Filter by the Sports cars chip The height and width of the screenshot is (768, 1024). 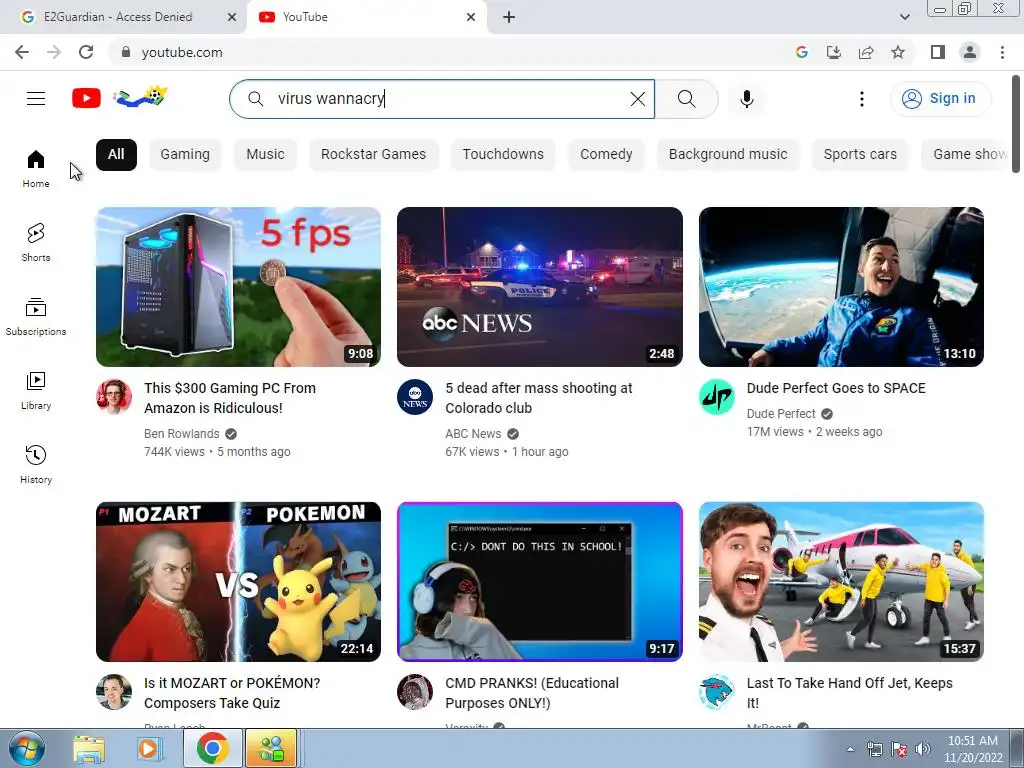(x=860, y=155)
